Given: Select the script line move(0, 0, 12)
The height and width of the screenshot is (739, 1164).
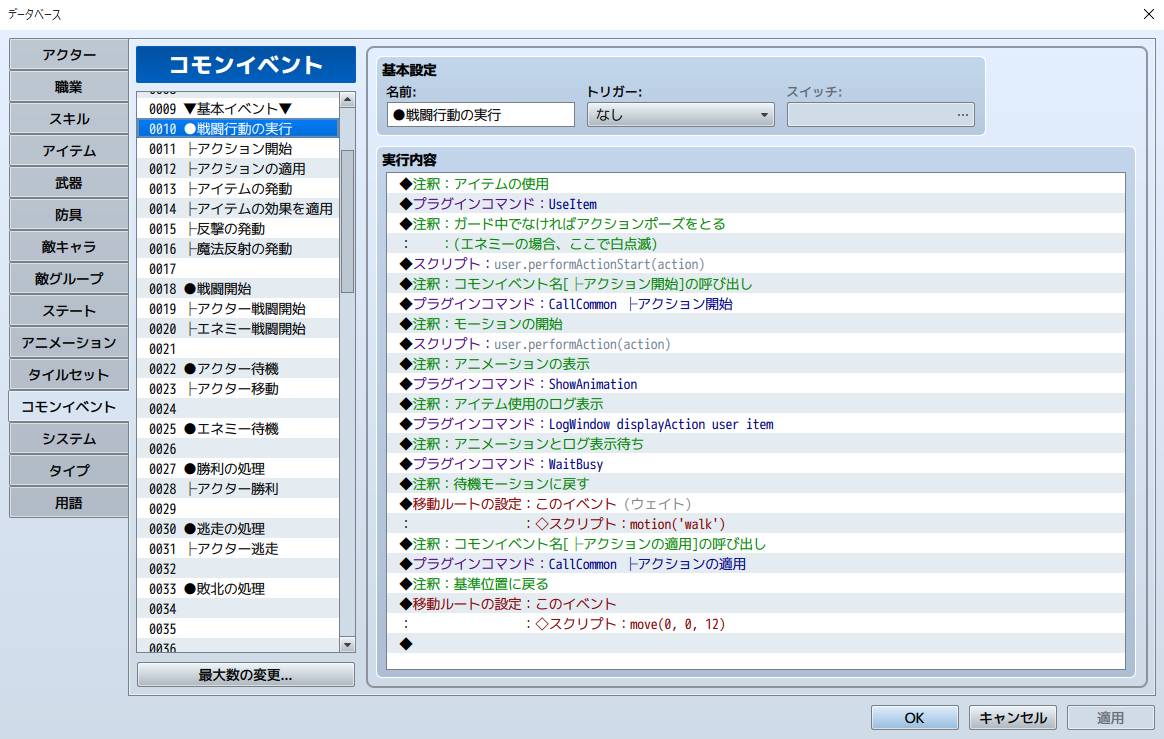Looking at the screenshot, I should [x=756, y=624].
